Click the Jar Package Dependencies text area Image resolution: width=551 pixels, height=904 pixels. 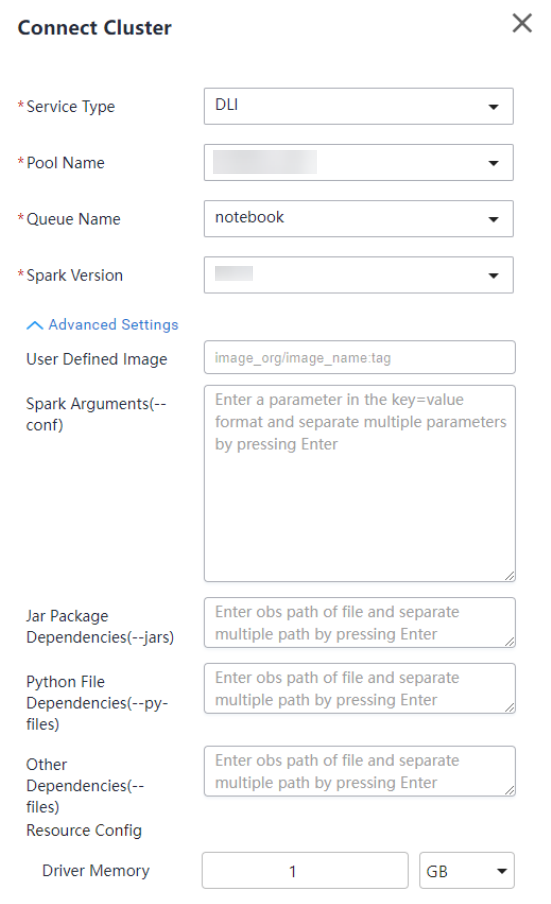pyautogui.click(x=360, y=623)
